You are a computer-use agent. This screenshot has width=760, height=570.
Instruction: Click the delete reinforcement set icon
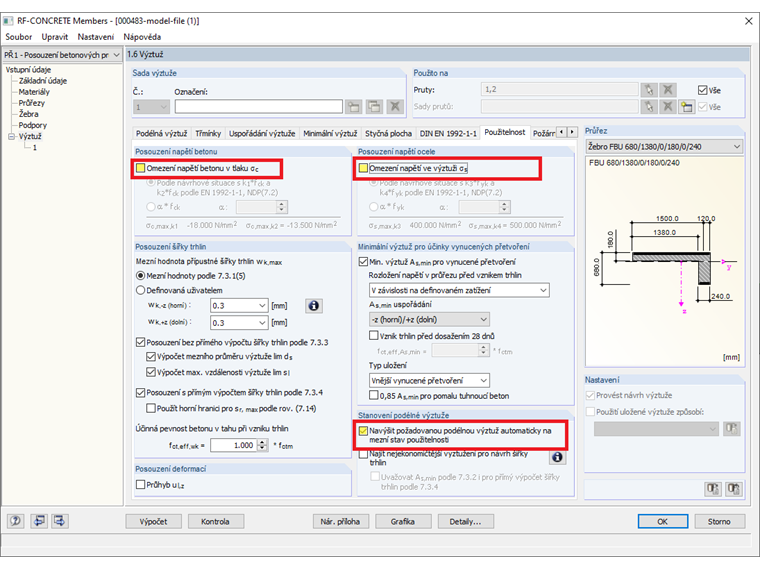(x=395, y=107)
